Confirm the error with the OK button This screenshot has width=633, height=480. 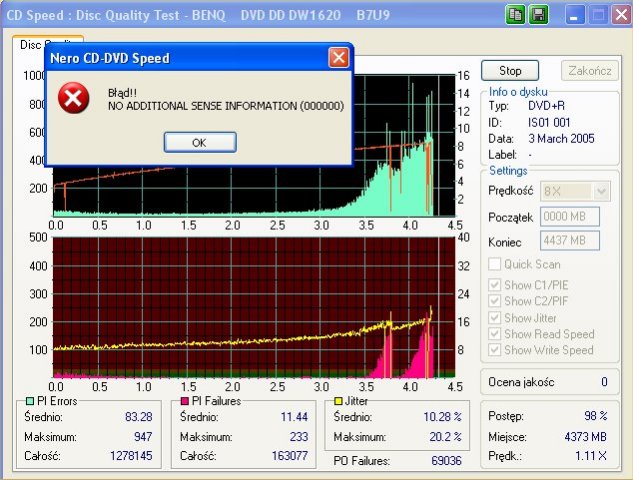(x=200, y=143)
